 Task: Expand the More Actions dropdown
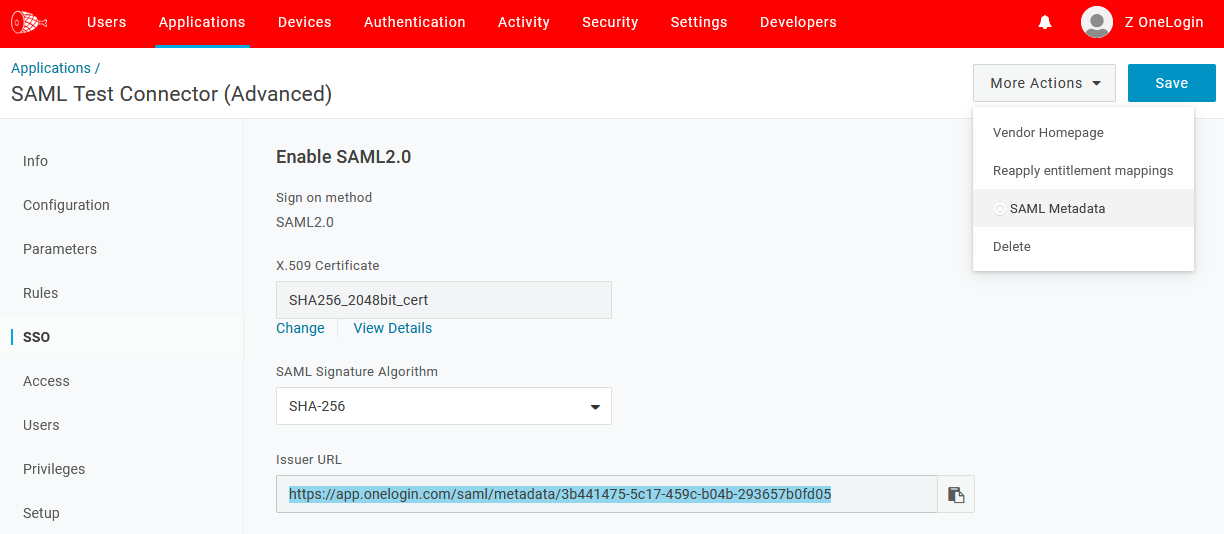point(1044,83)
